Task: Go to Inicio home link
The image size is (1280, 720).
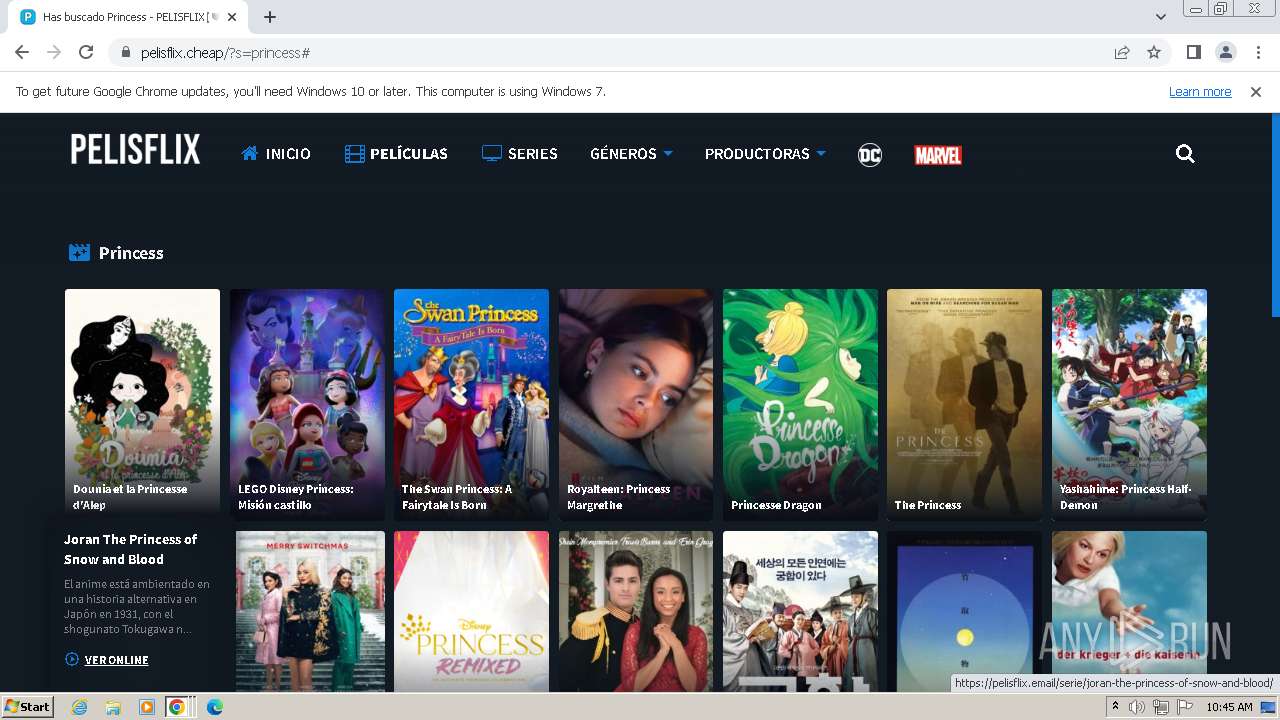Action: 276,154
